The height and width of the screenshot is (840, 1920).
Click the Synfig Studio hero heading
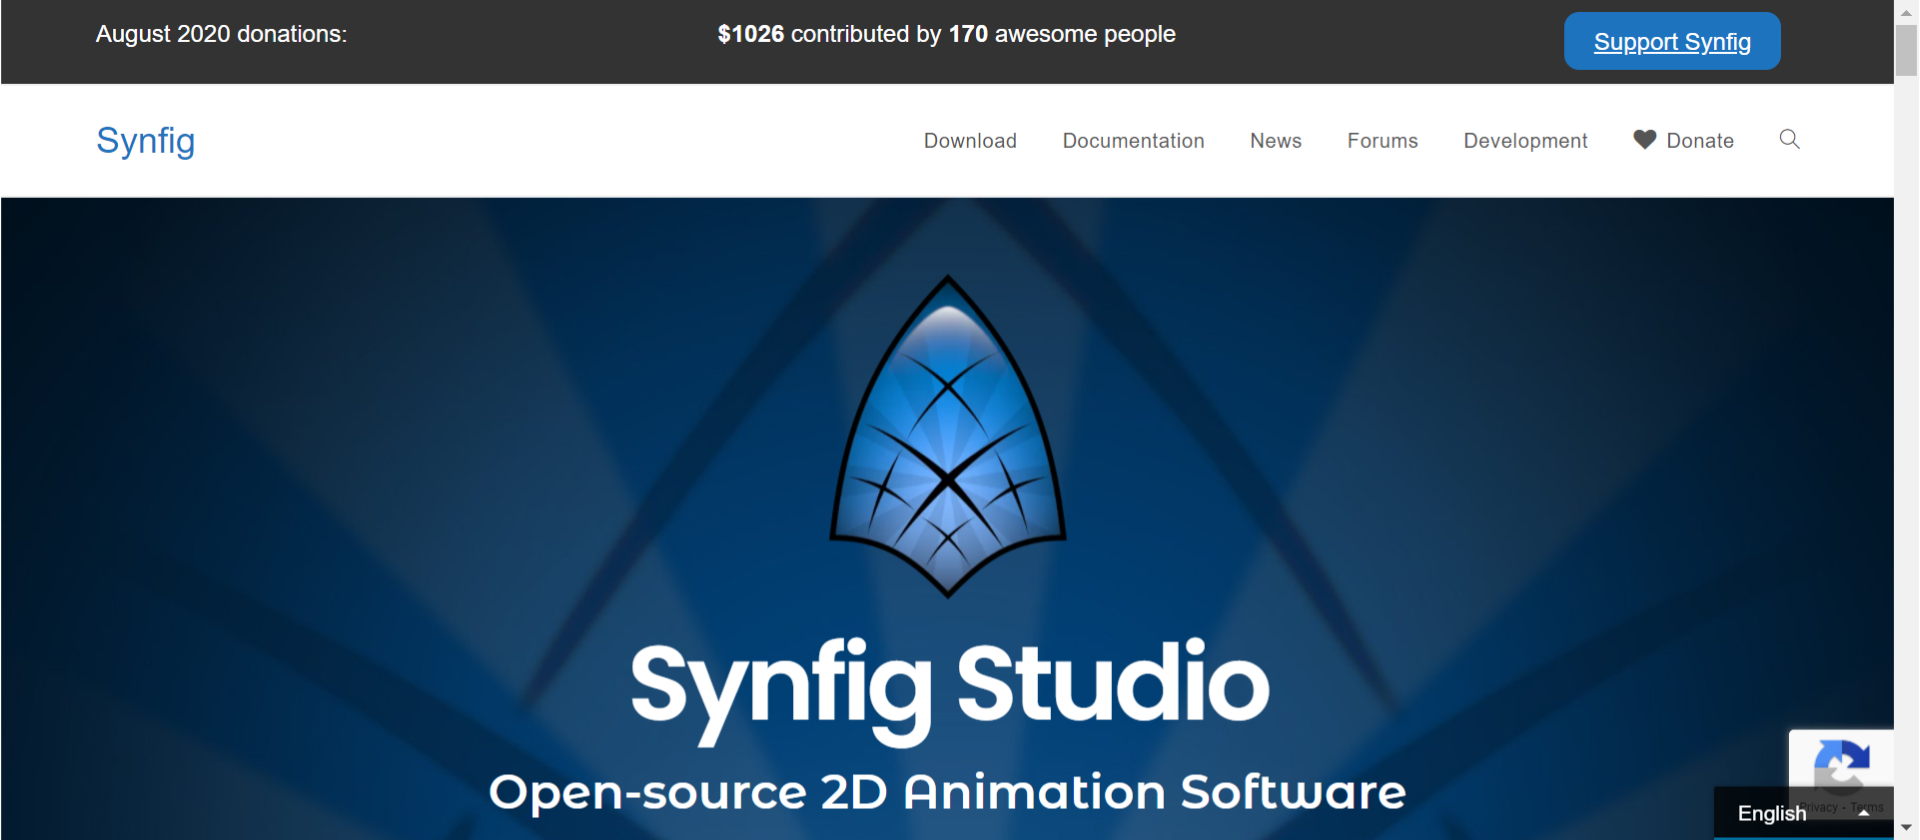[x=949, y=686]
